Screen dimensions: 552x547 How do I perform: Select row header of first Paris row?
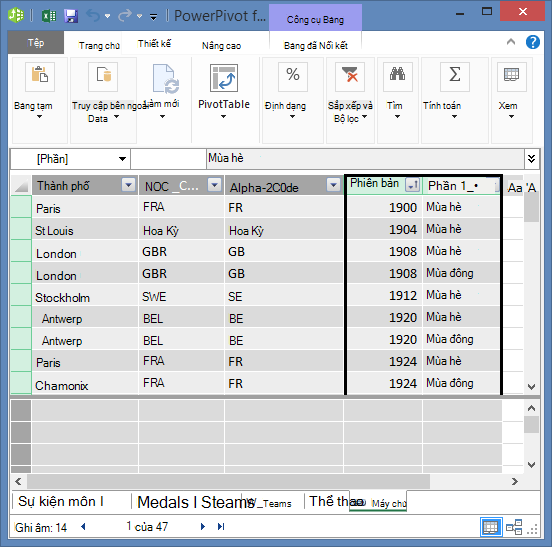21,207
